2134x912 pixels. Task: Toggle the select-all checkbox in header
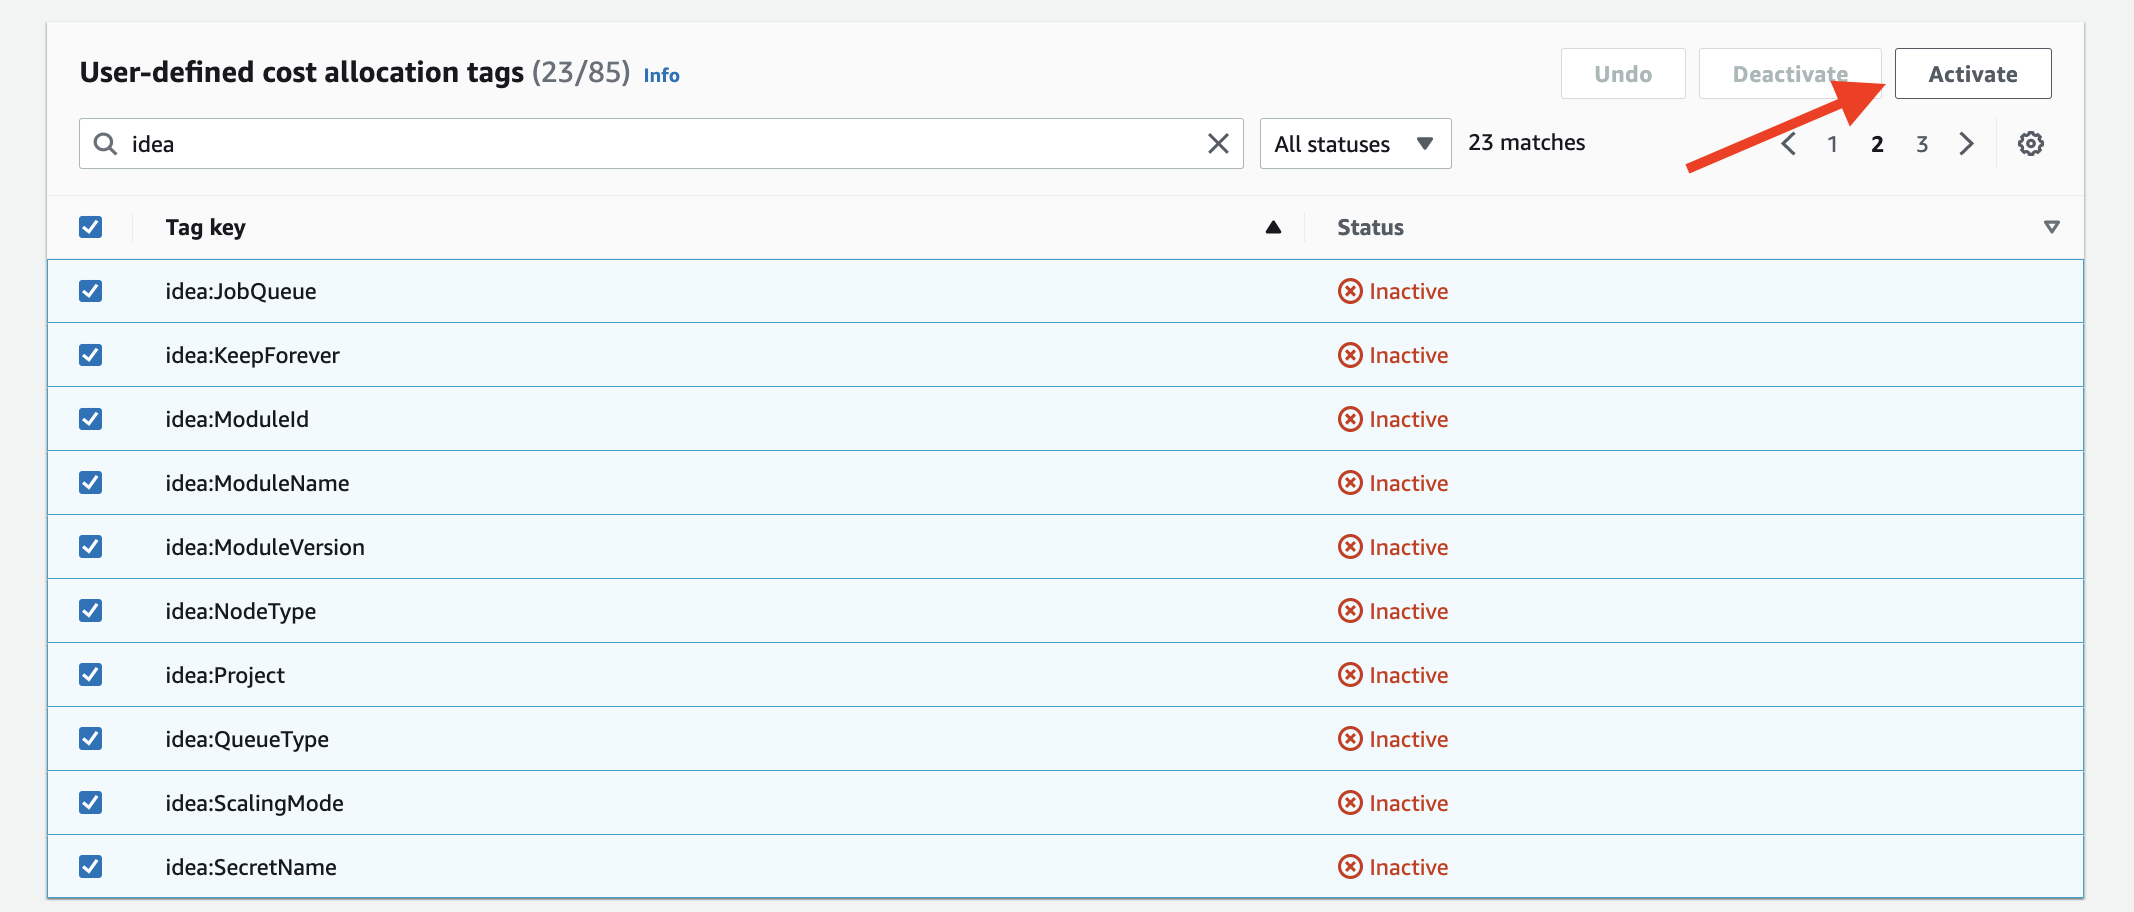coord(91,227)
